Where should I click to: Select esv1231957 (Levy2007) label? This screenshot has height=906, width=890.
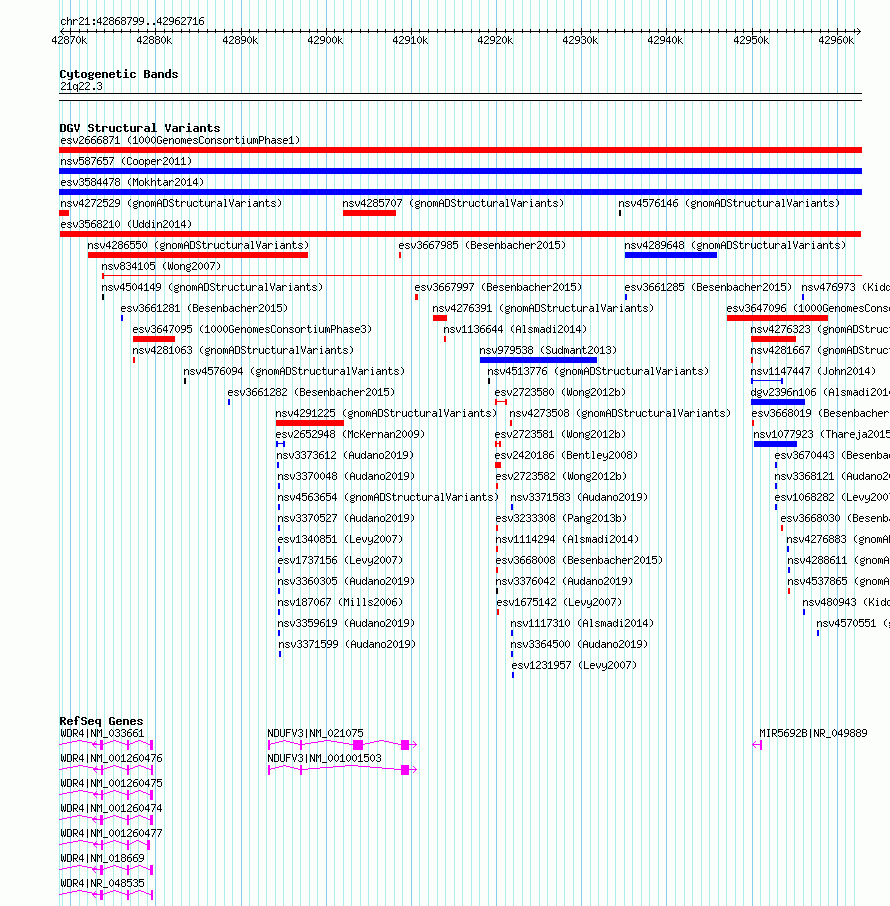[574, 665]
